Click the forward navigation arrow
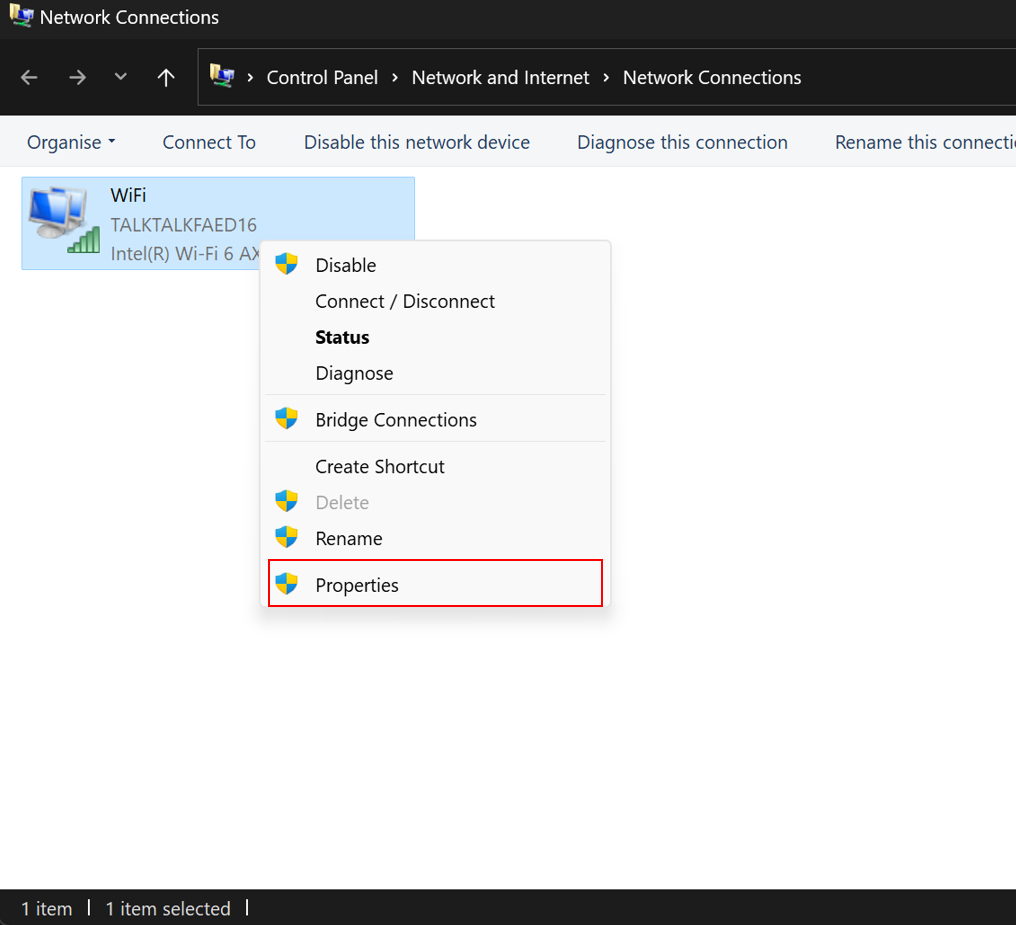 77,78
